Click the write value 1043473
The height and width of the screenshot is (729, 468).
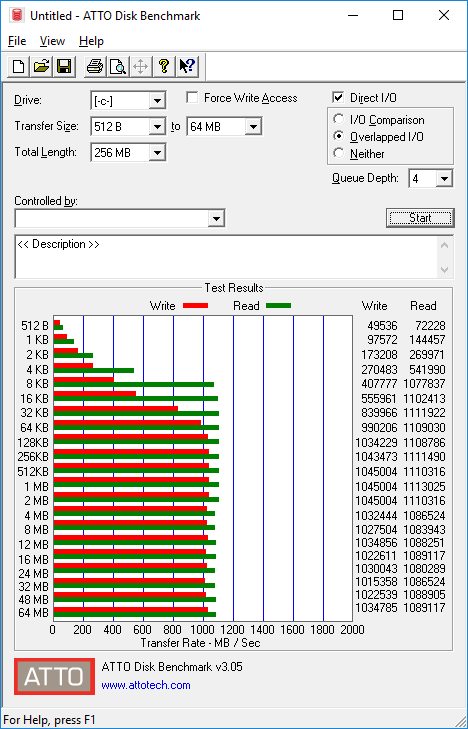376,457
